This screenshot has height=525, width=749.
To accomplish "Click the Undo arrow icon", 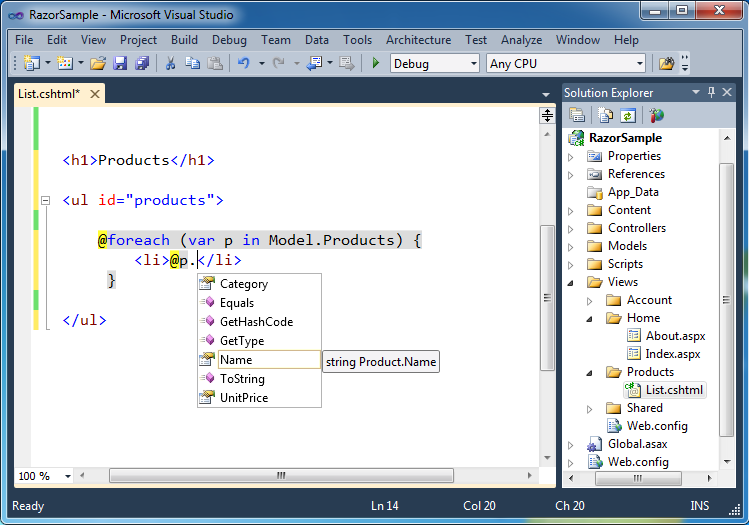I will tap(244, 63).
